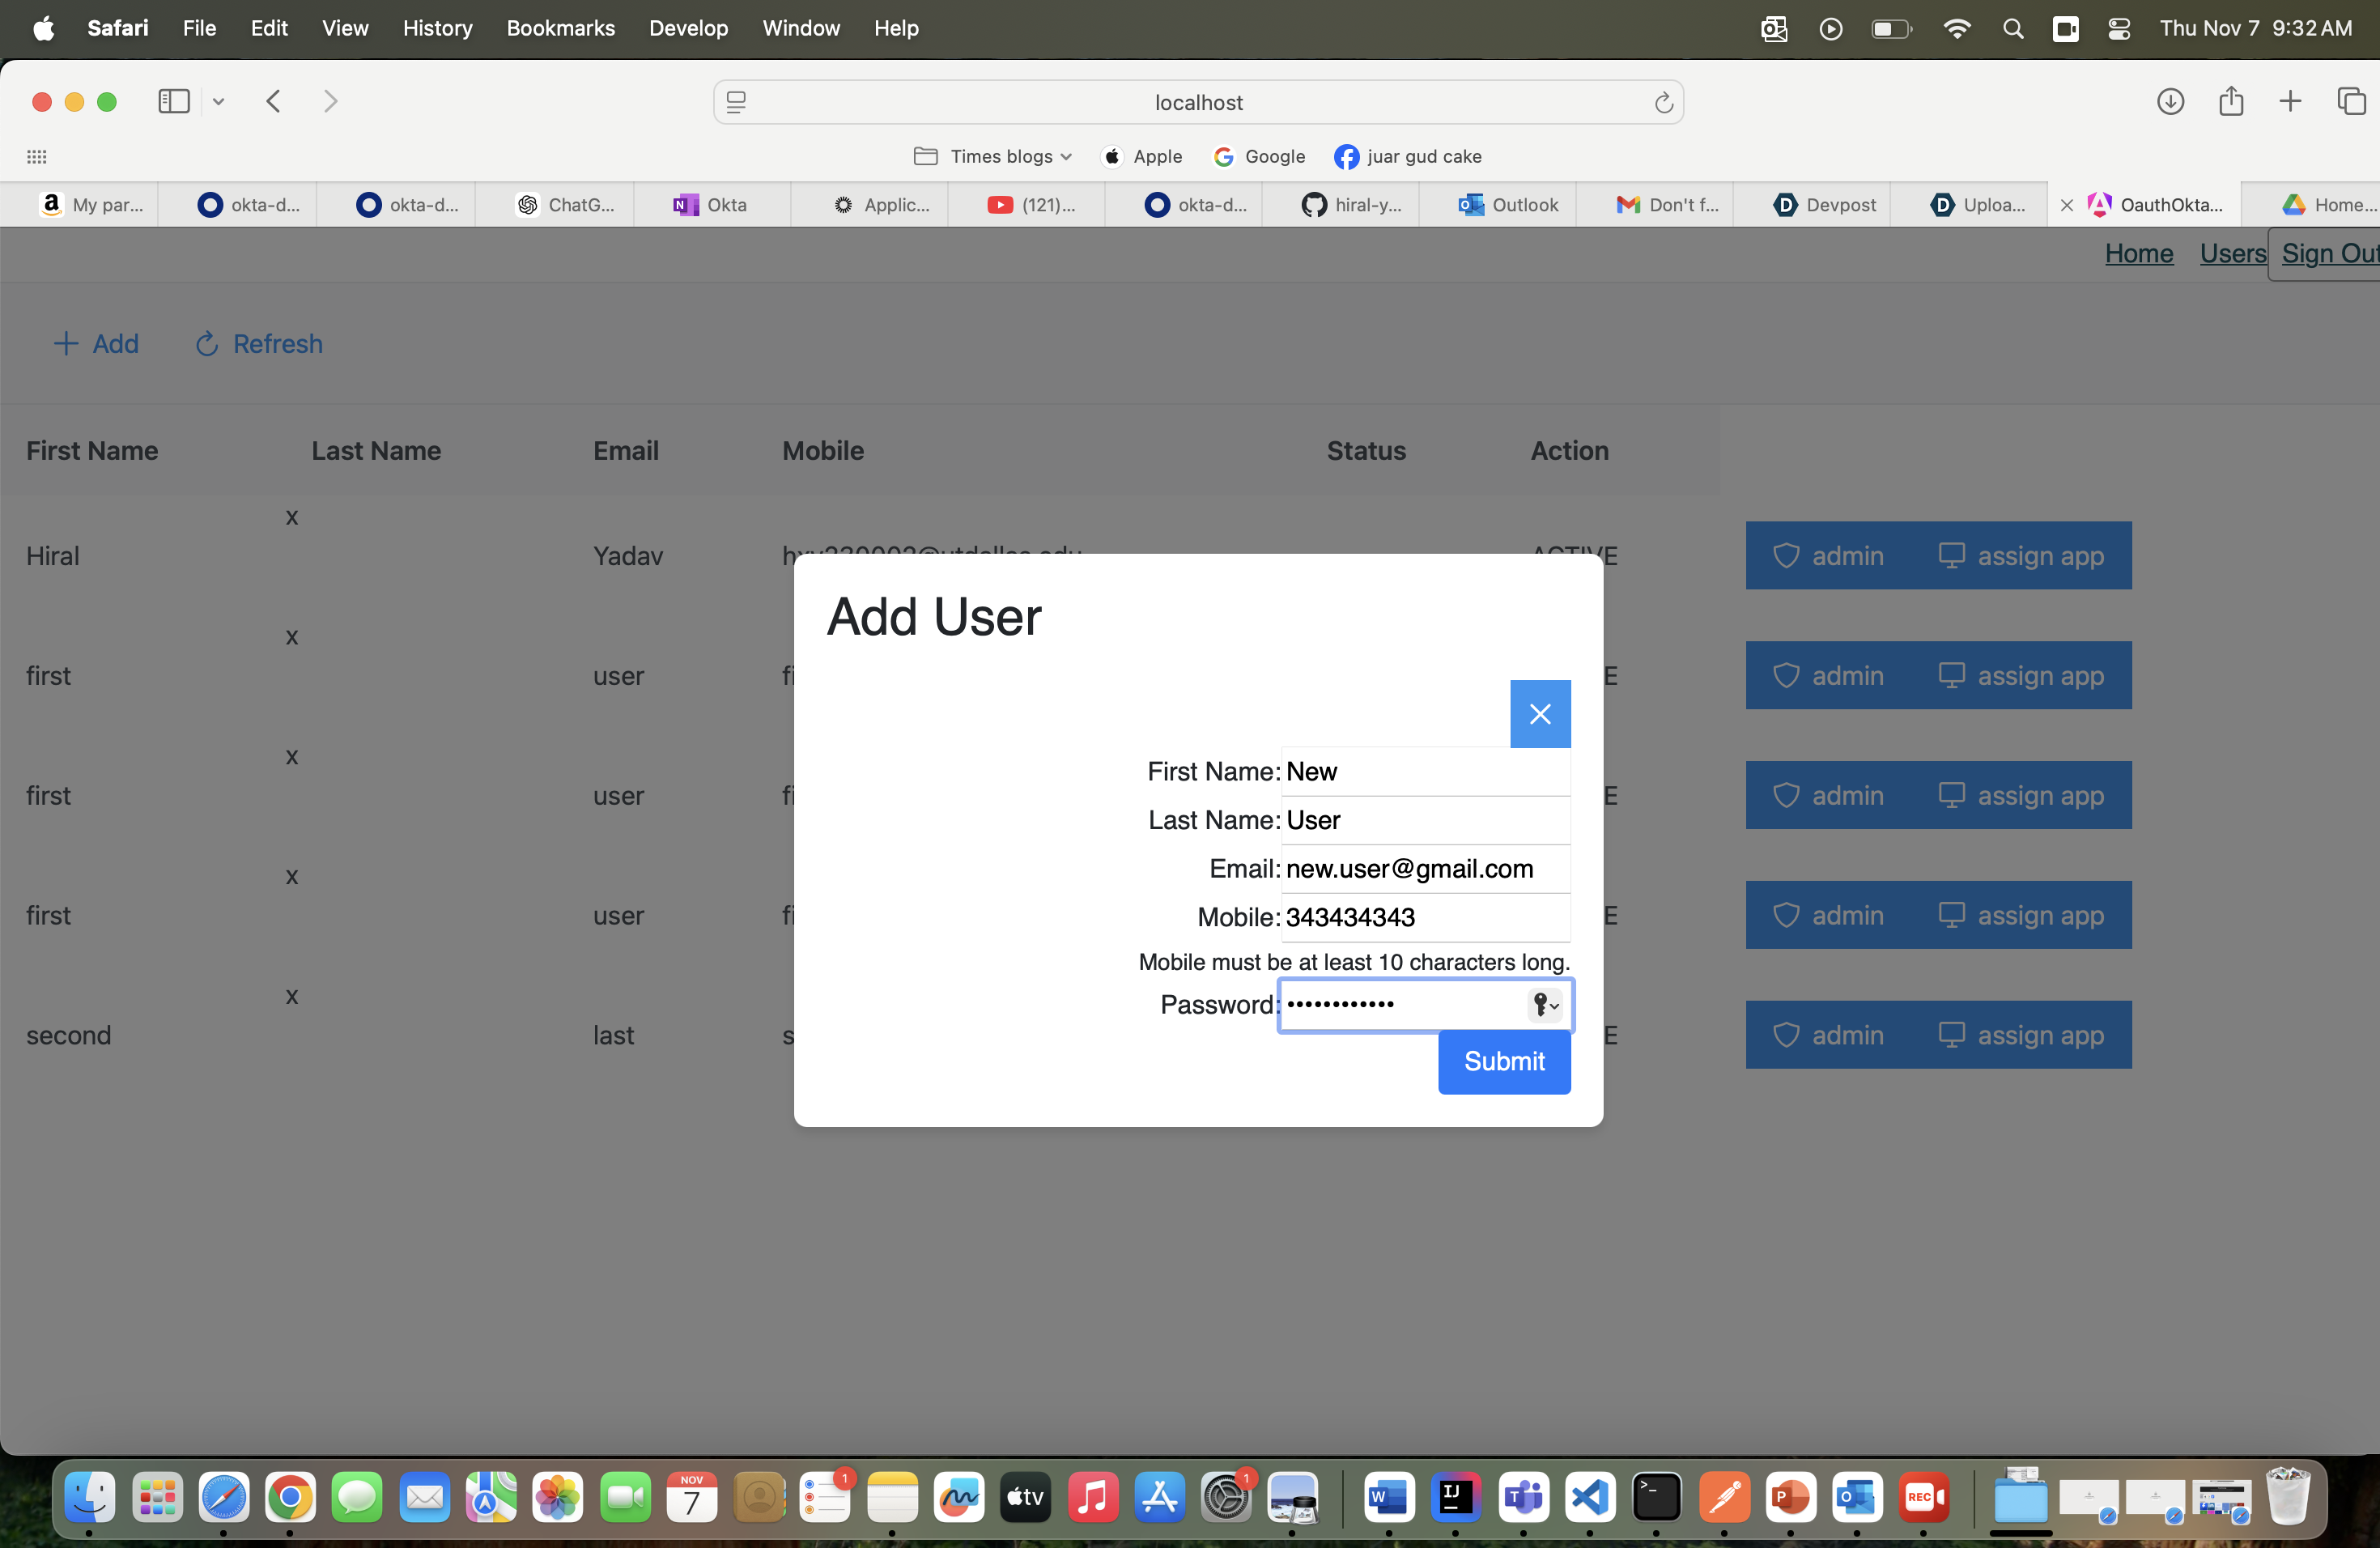Click the back navigation arrow
Viewport: 2380px width, 1548px height.
273,101
